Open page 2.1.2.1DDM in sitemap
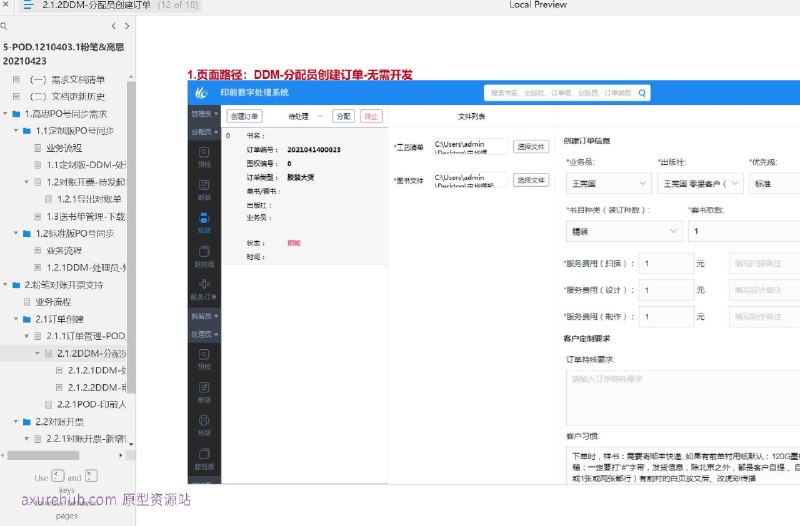The height and width of the screenshot is (526, 800). point(97,370)
